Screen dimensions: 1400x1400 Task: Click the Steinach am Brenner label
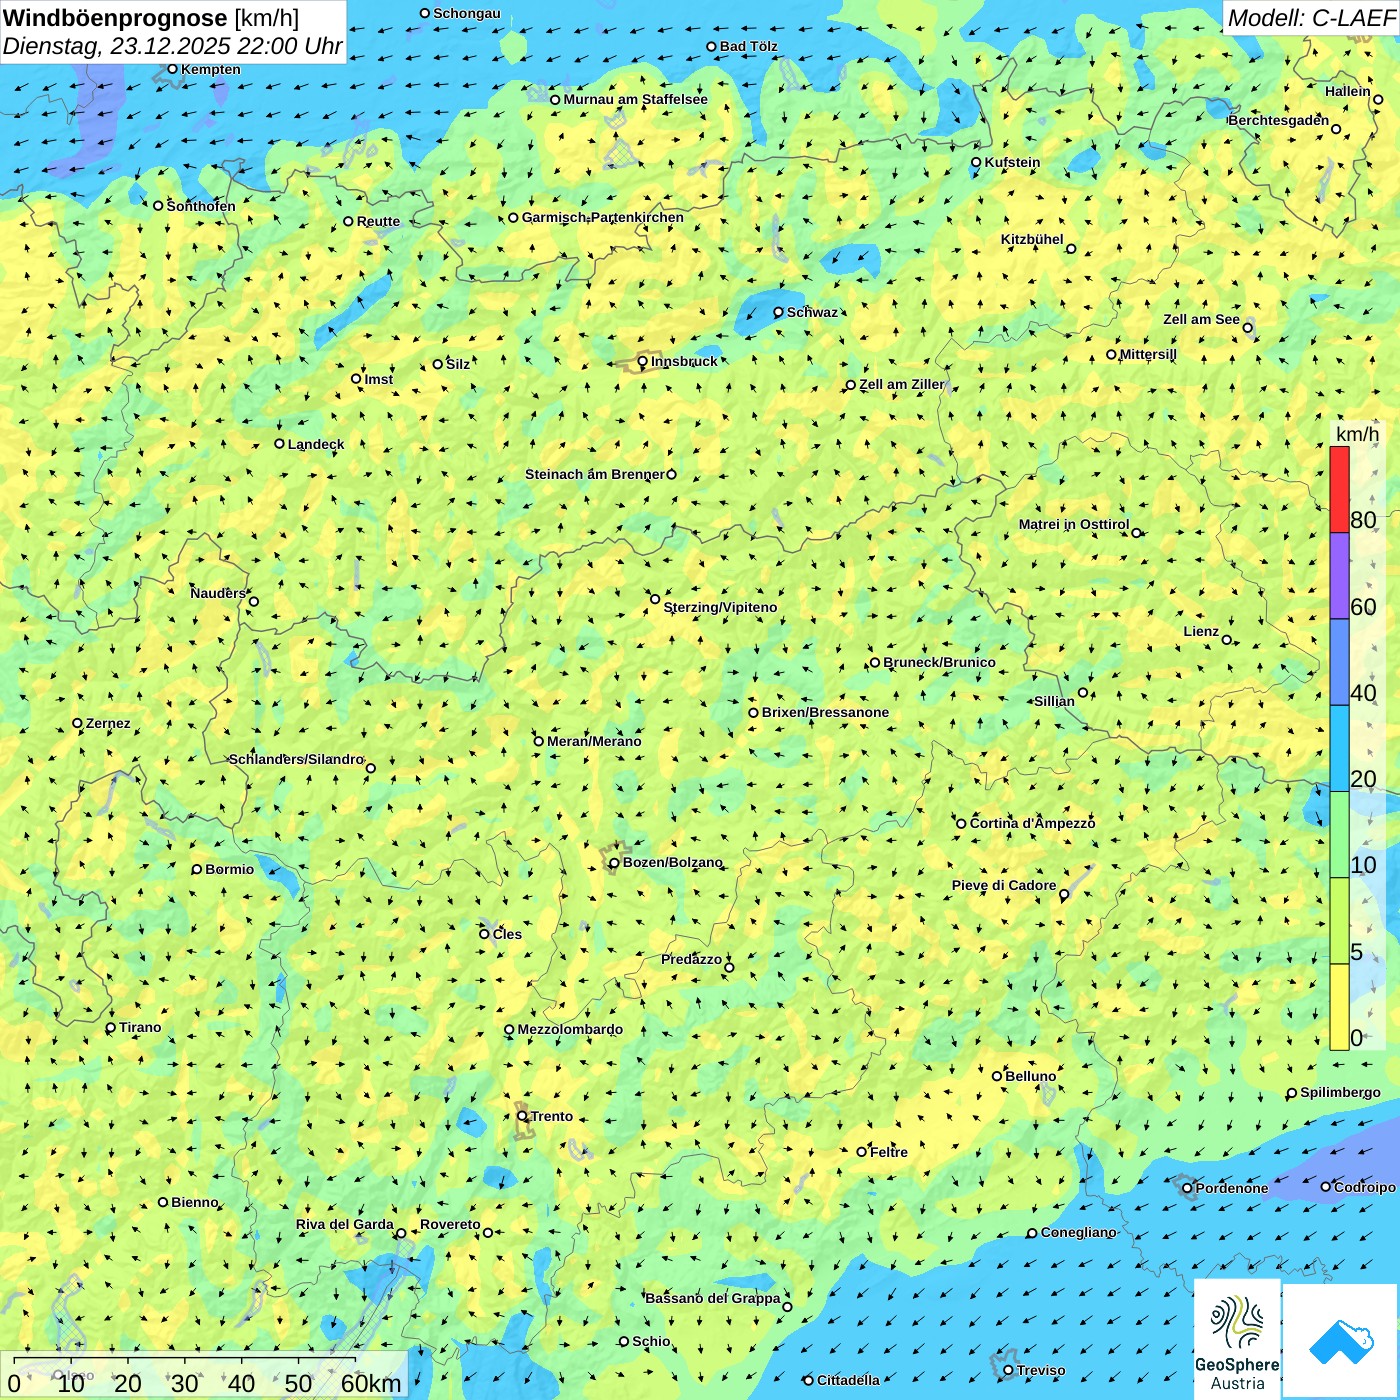tap(595, 474)
